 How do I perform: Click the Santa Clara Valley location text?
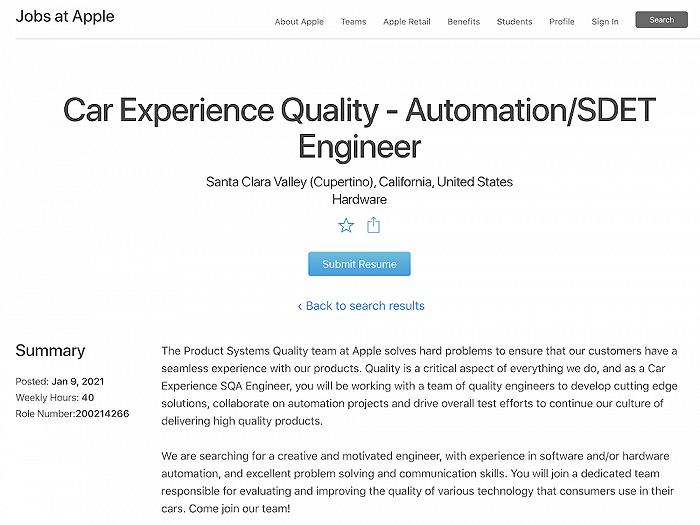point(359,182)
